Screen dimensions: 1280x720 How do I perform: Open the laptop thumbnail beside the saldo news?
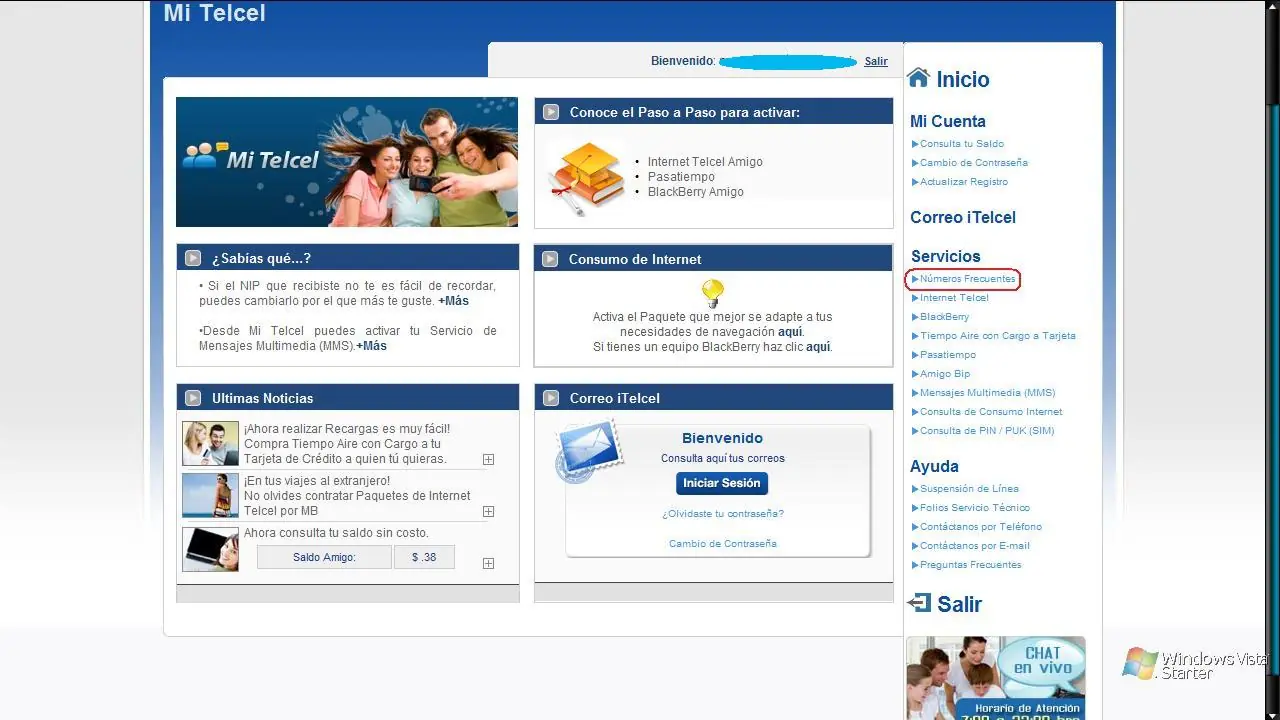pyautogui.click(x=210, y=549)
